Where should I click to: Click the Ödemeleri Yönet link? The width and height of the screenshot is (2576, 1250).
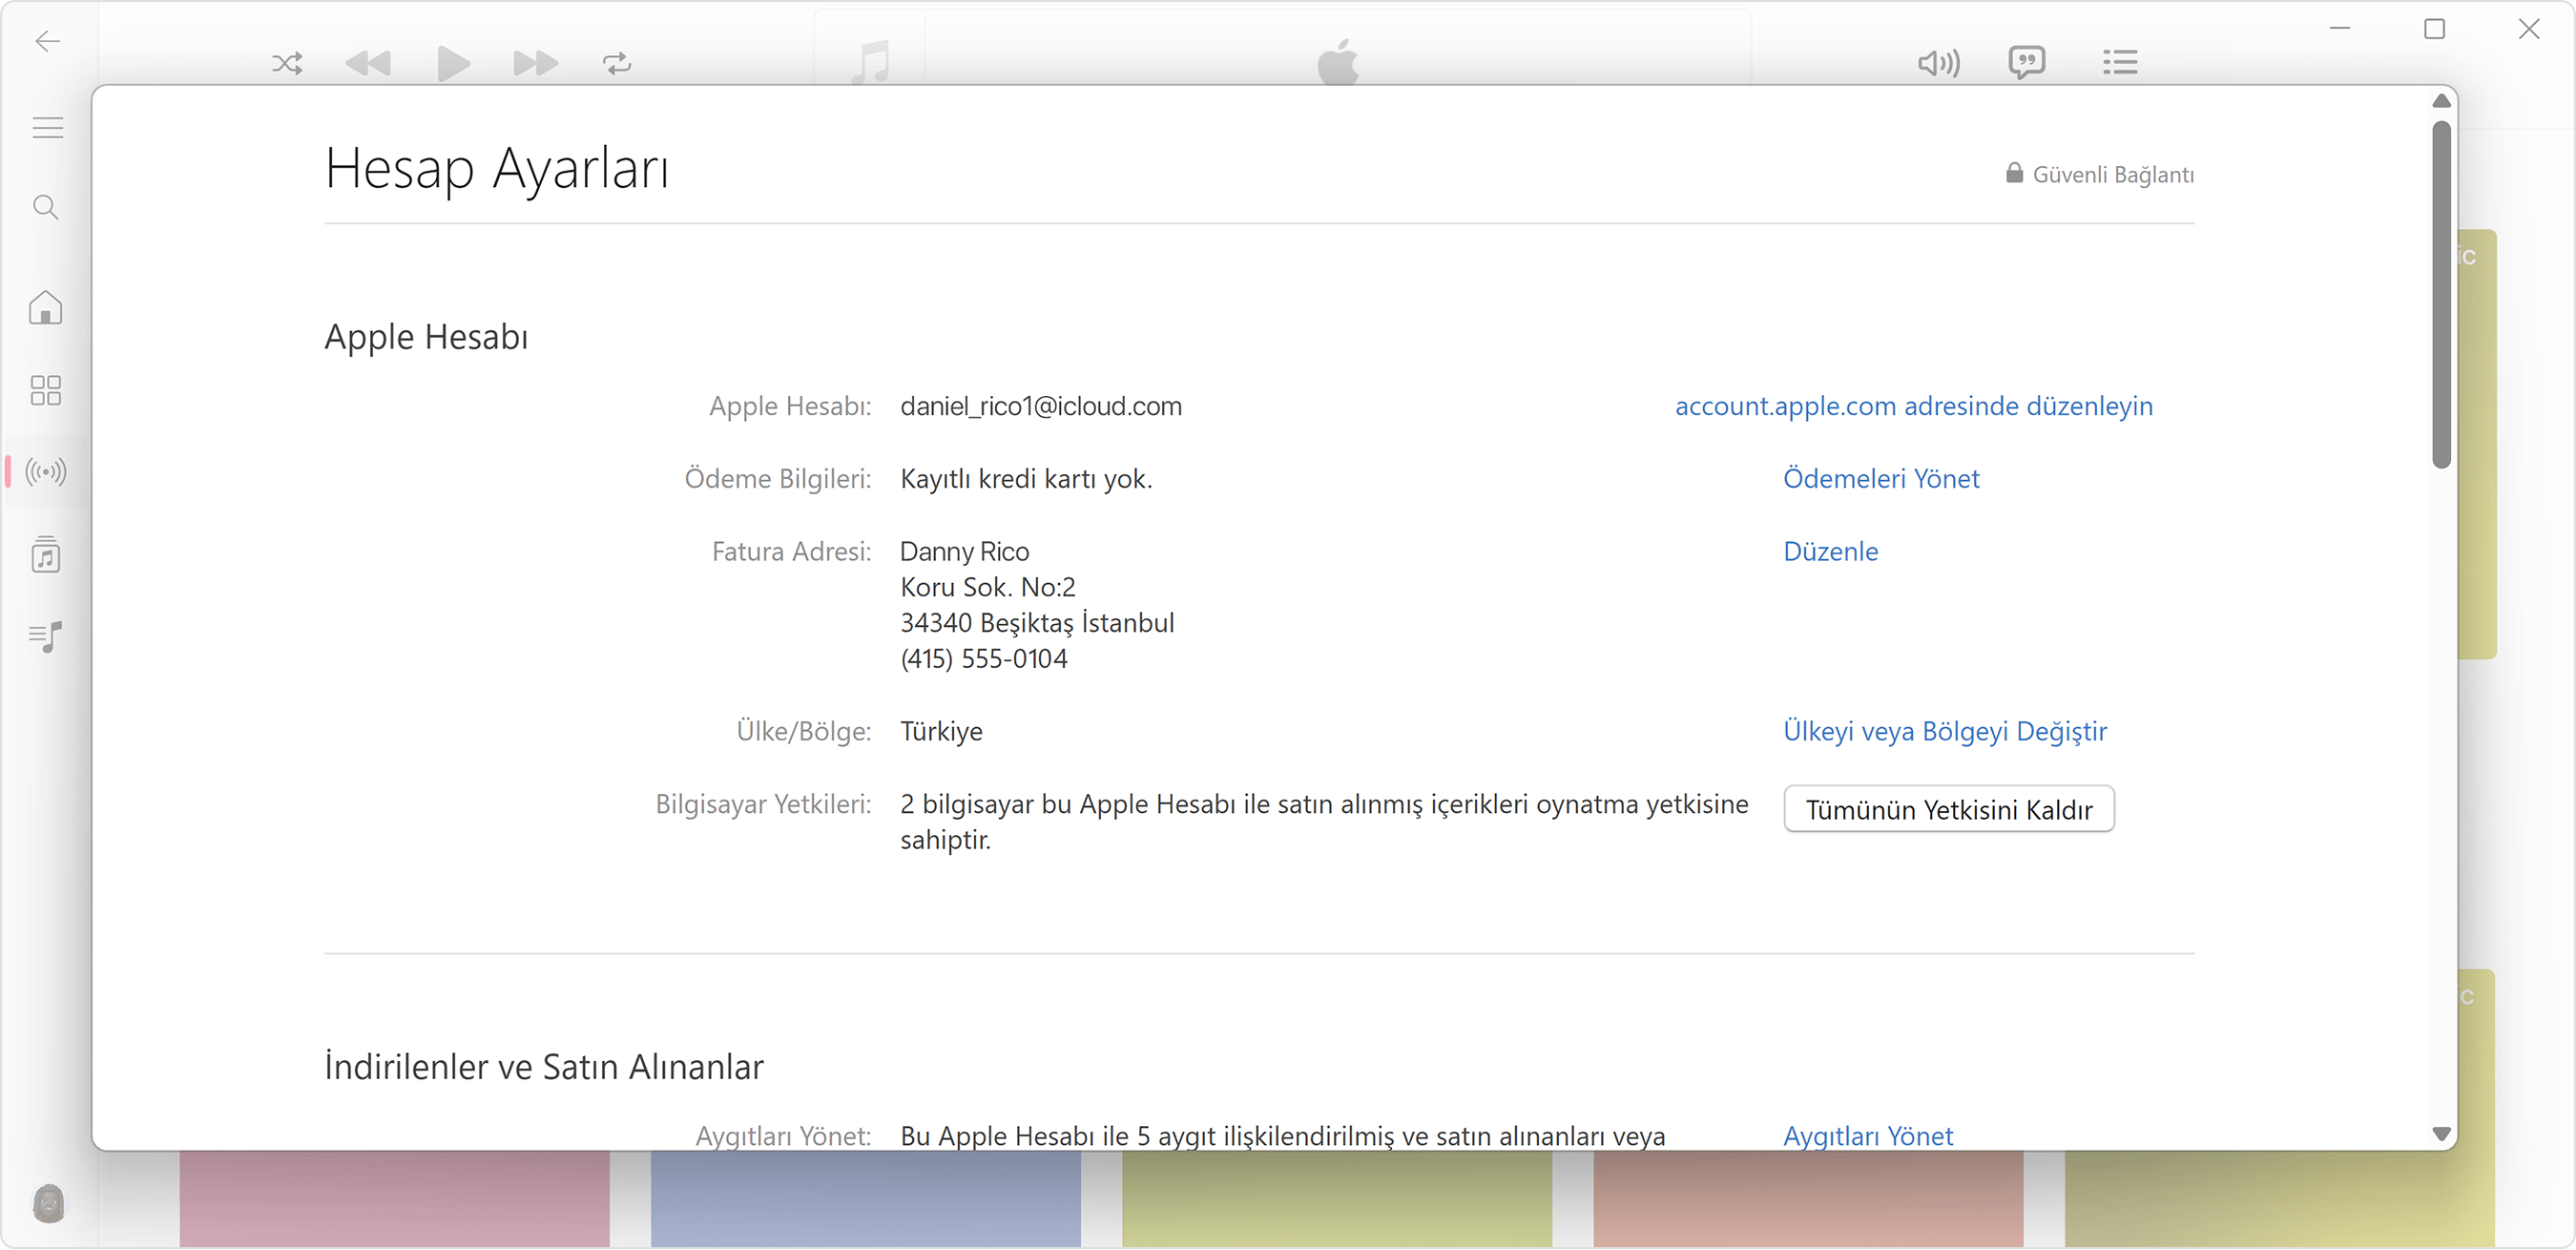tap(1881, 479)
